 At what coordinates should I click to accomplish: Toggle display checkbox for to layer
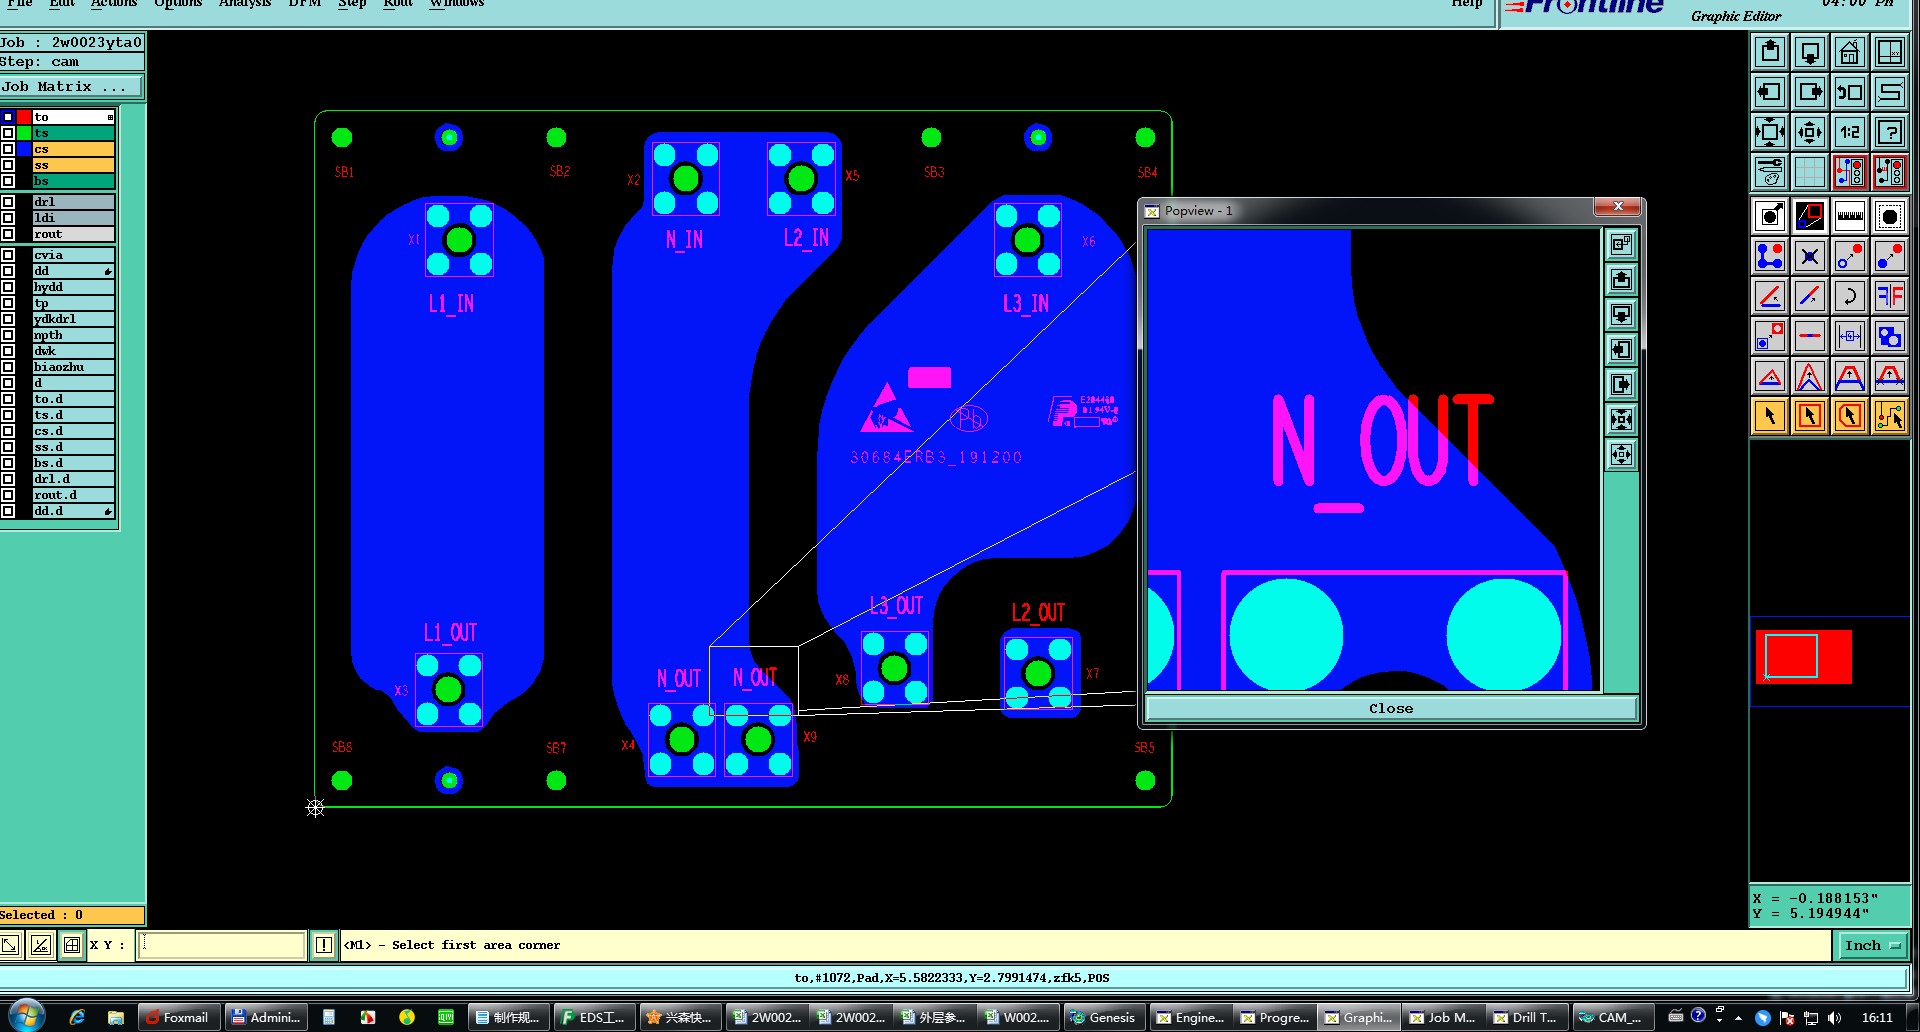point(8,117)
